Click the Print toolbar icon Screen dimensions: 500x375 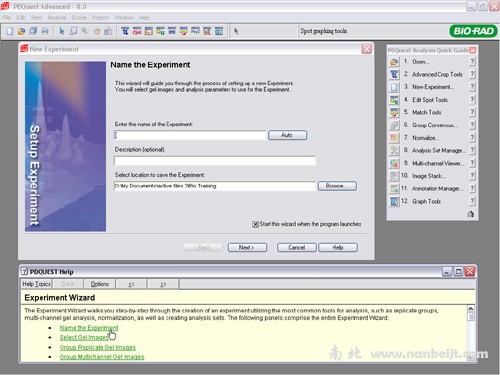45,31
